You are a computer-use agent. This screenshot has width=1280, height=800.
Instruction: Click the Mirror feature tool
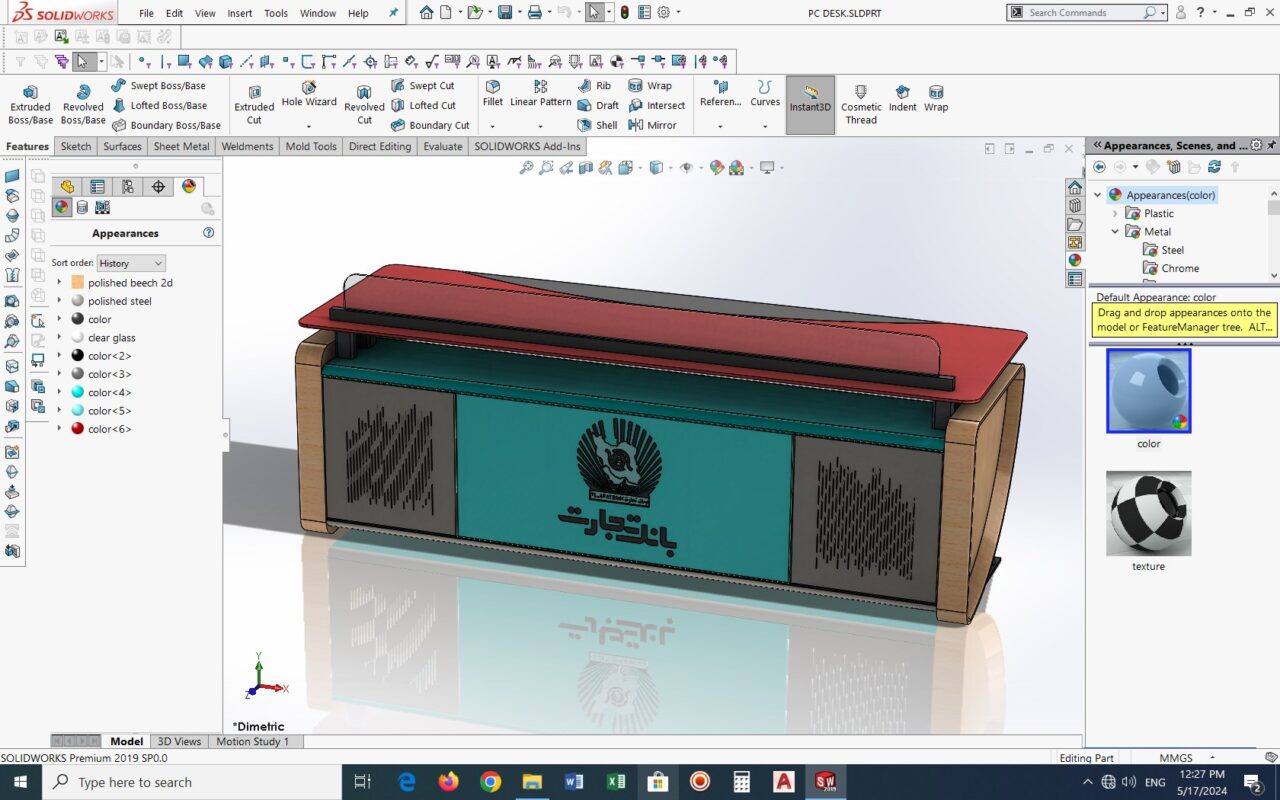click(x=652, y=125)
